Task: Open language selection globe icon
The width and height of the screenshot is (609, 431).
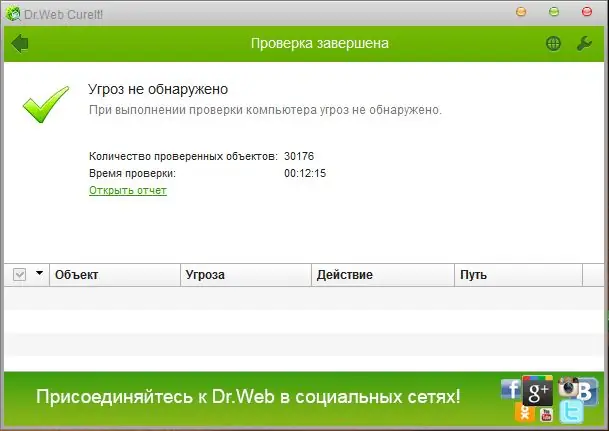Action: click(553, 43)
